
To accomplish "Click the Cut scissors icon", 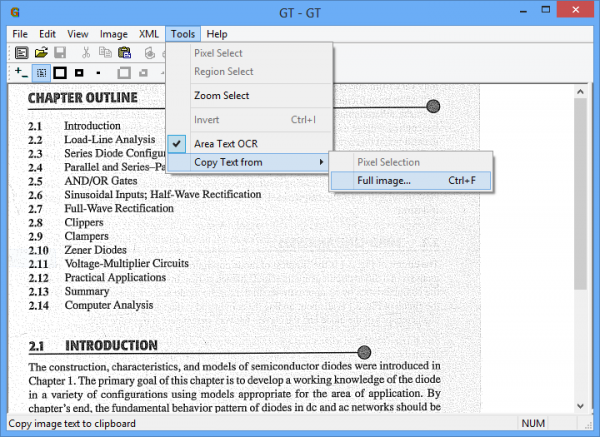I will click(86, 52).
